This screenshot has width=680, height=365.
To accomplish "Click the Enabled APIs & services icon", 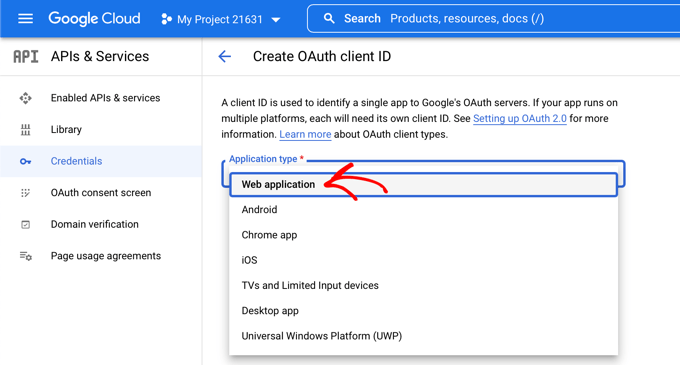I will [26, 98].
